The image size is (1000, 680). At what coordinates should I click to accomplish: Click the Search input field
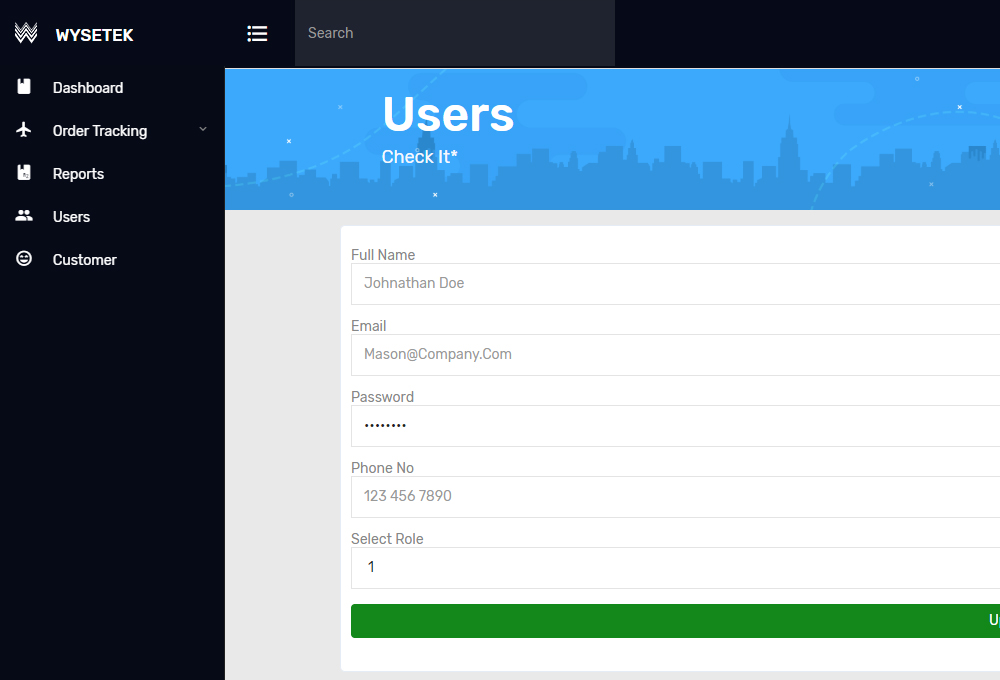(455, 33)
